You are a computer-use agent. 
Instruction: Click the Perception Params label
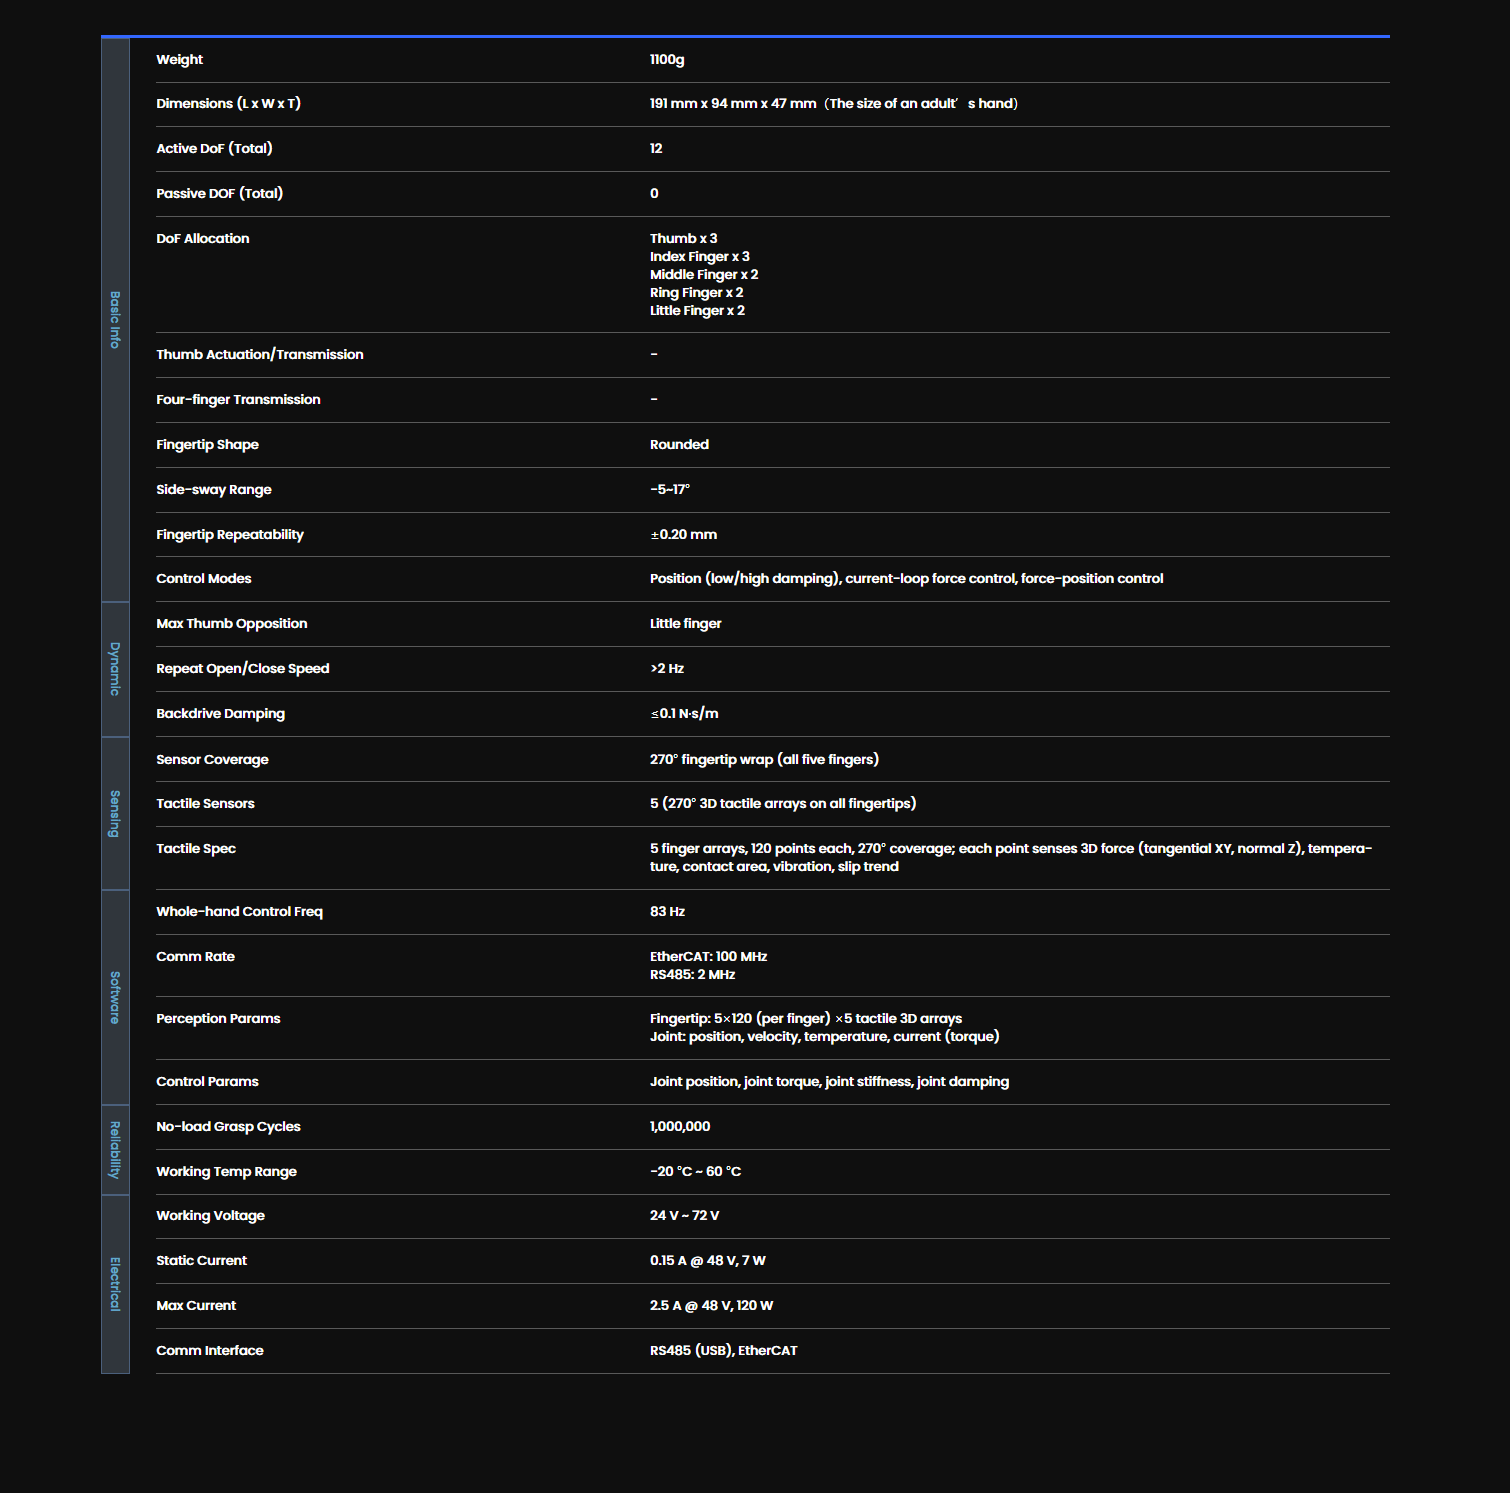click(x=218, y=1019)
